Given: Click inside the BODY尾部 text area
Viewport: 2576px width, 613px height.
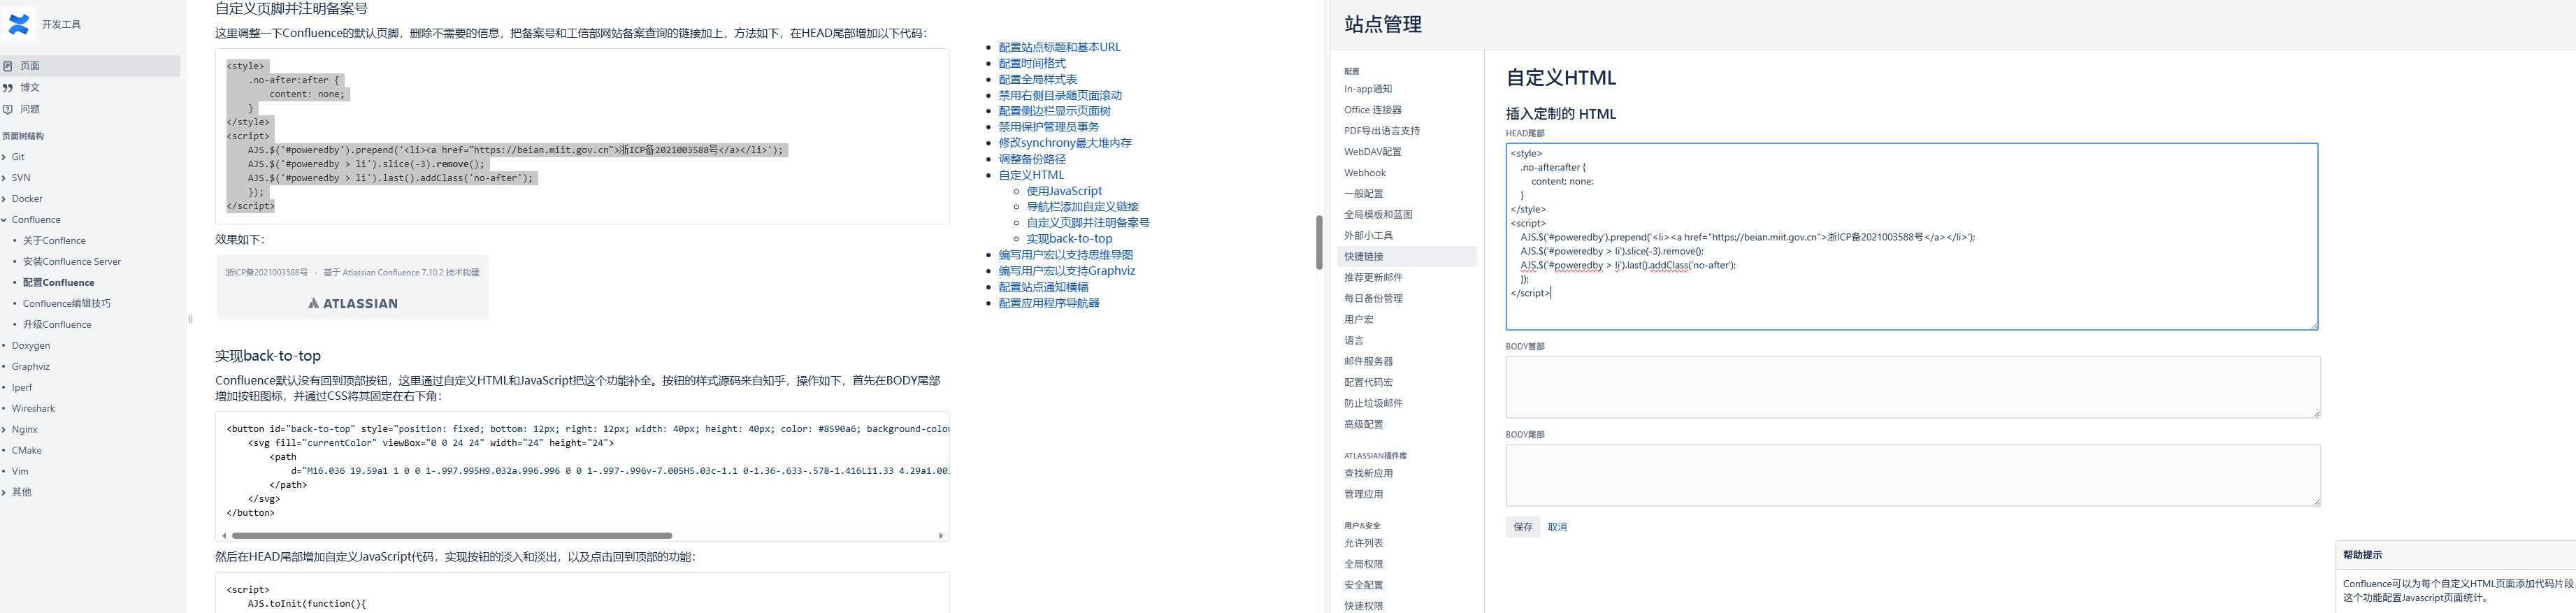Looking at the screenshot, I should [1912, 475].
